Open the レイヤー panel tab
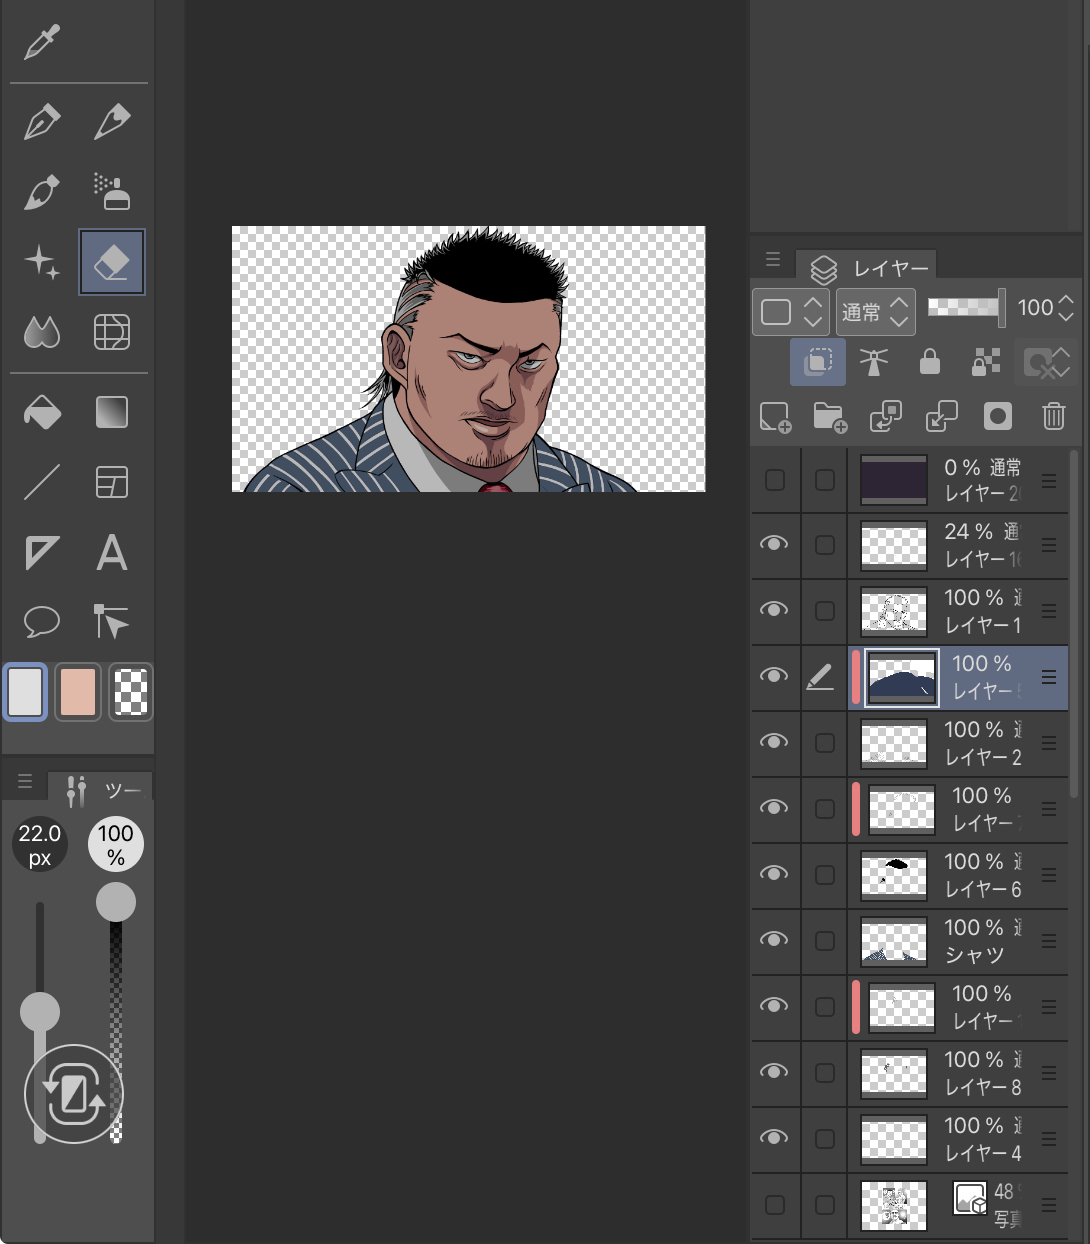The width and height of the screenshot is (1090, 1244). pyautogui.click(x=868, y=268)
